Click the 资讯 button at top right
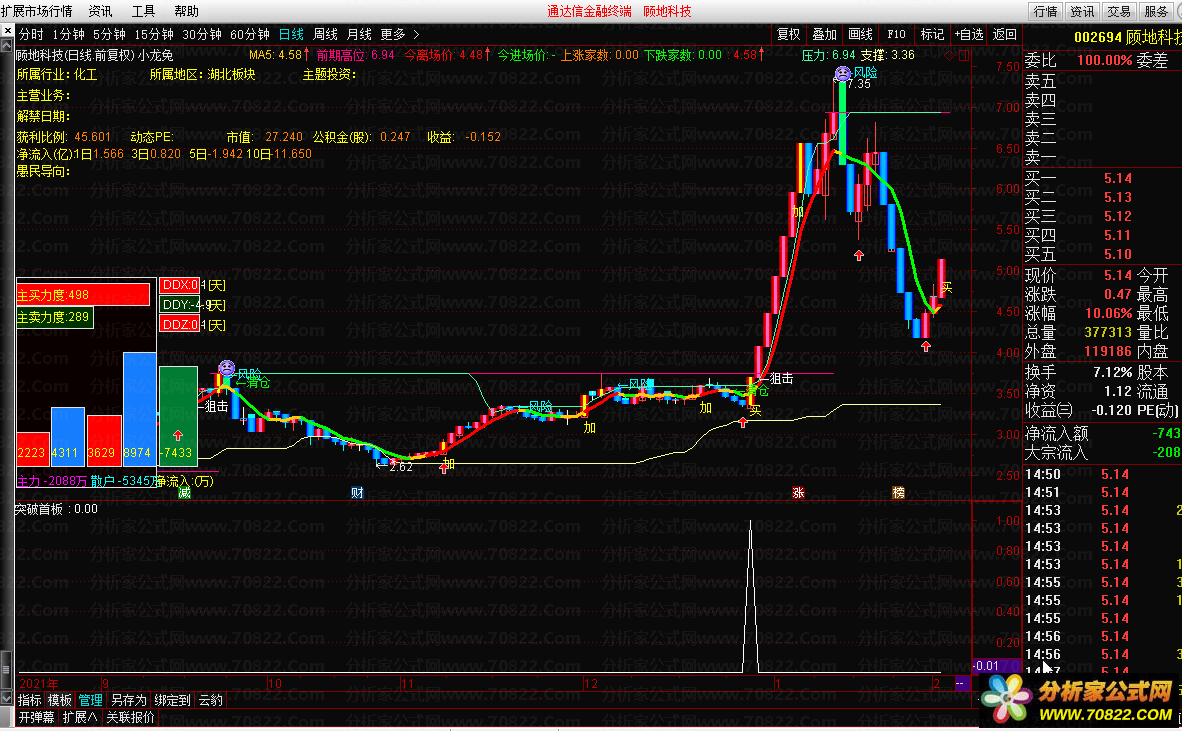The height and width of the screenshot is (731, 1182). (1082, 11)
